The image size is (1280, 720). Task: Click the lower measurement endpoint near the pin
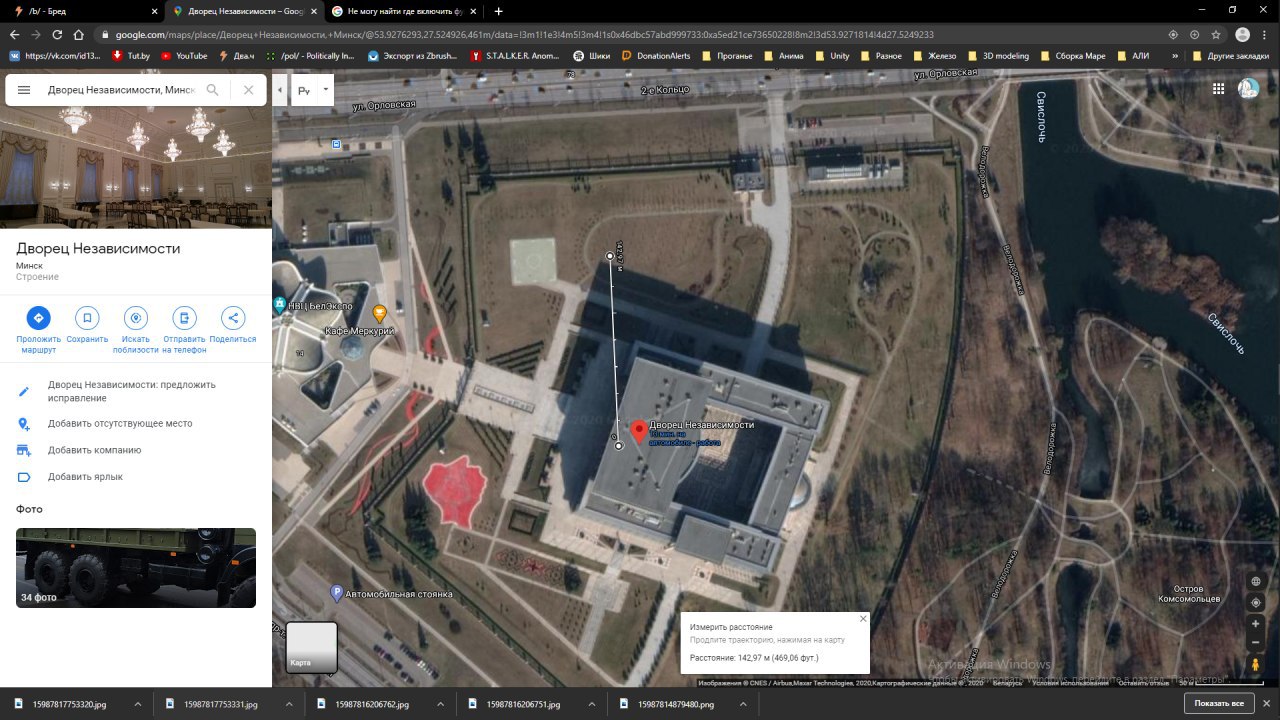tap(619, 446)
